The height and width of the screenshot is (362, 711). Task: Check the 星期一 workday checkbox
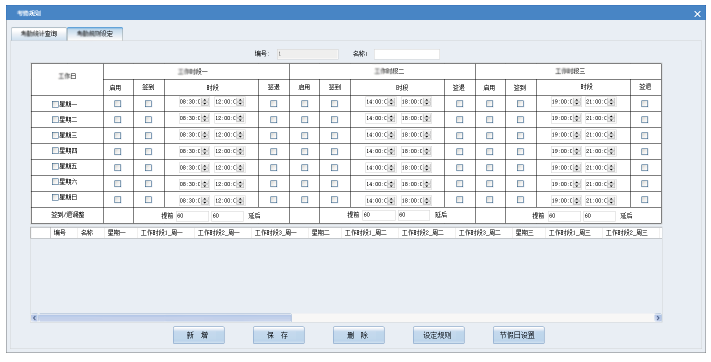55,104
